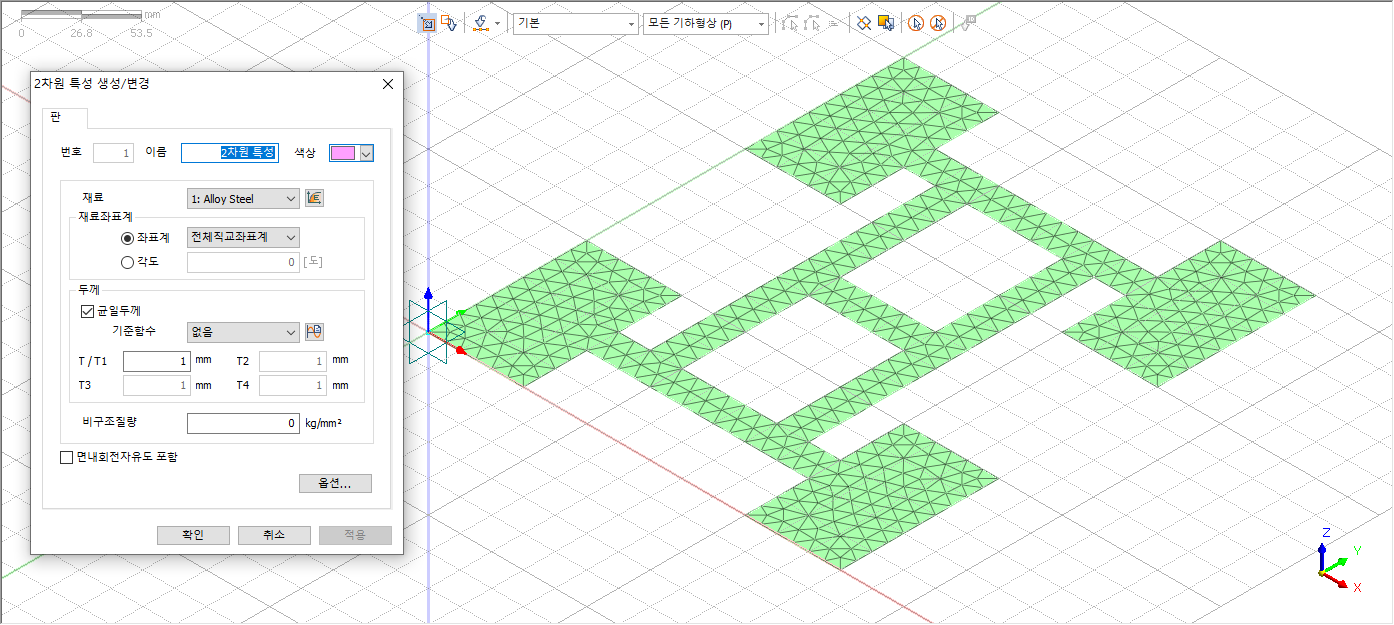Click the first orange circled cursor icon
The image size is (1394, 625).
915,23
